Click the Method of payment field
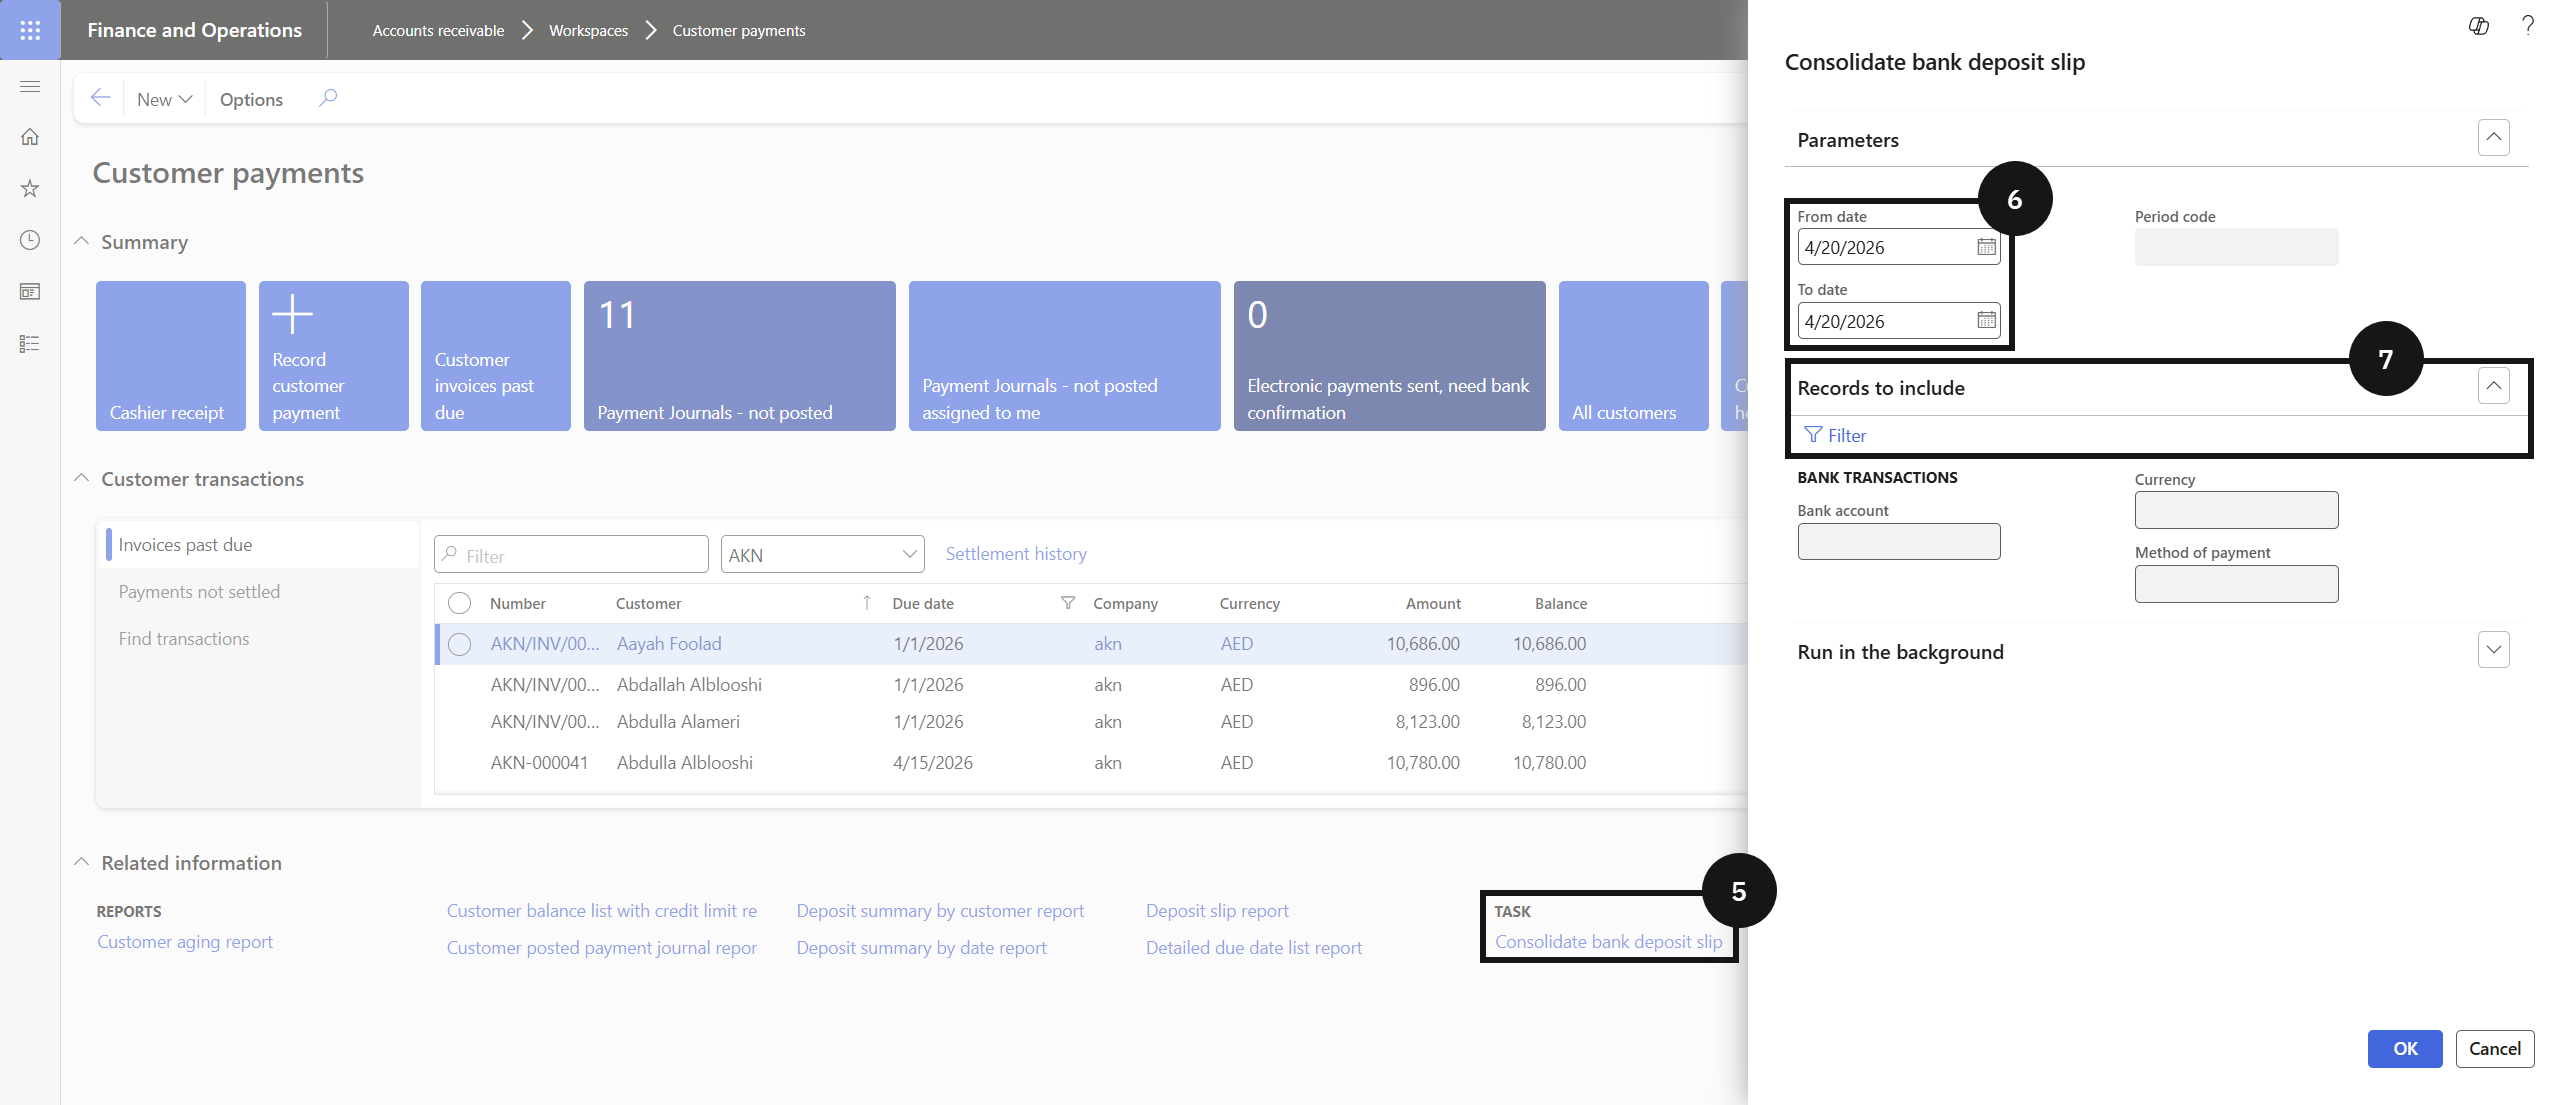2560x1105 pixels. [2236, 584]
